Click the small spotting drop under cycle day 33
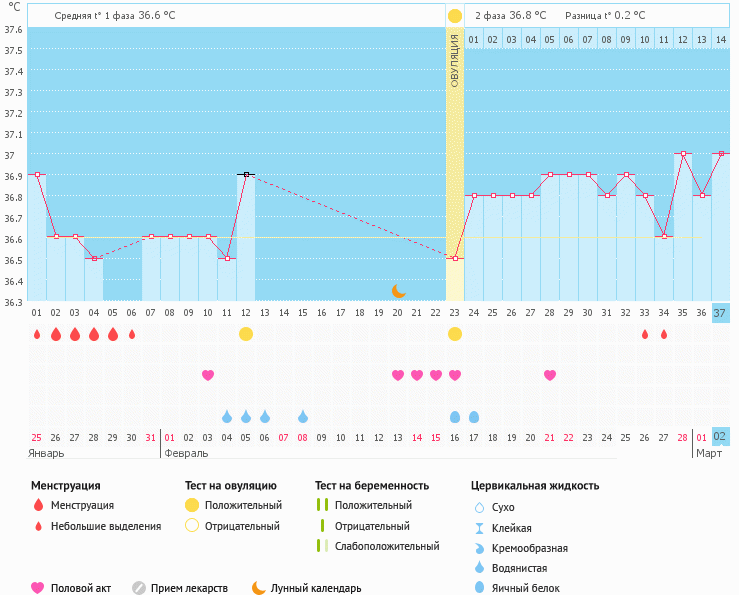Image resolution: width=739 pixels, height=595 pixels. (x=645, y=334)
